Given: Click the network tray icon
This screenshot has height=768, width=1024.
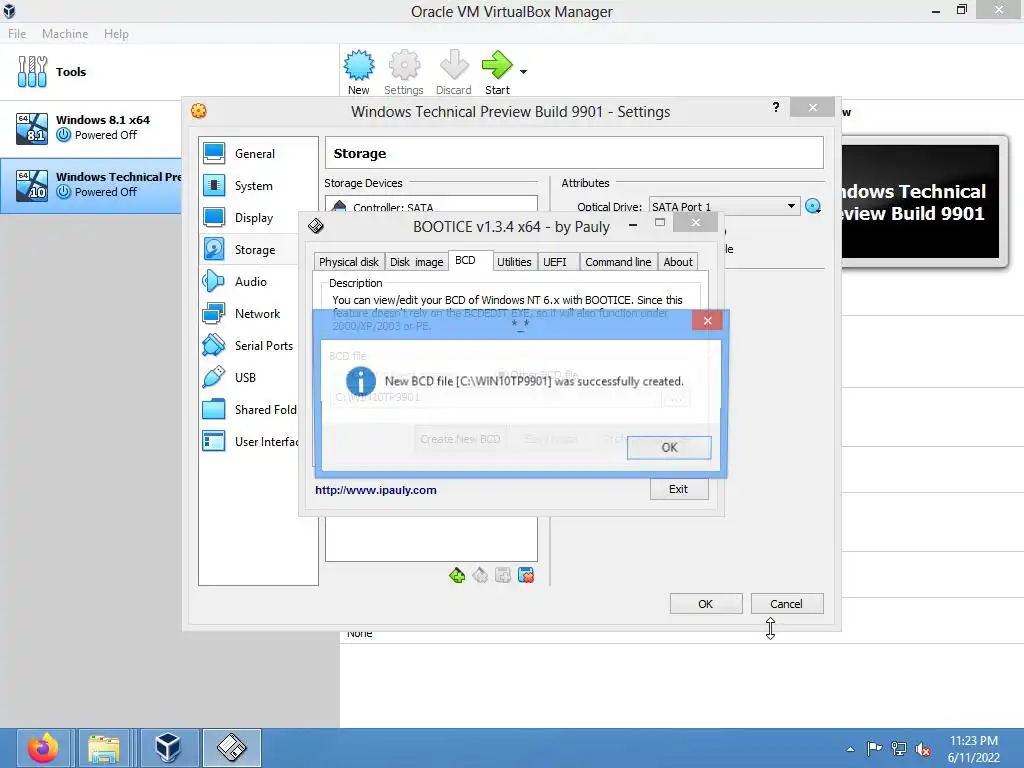Looking at the screenshot, I should coord(899,749).
